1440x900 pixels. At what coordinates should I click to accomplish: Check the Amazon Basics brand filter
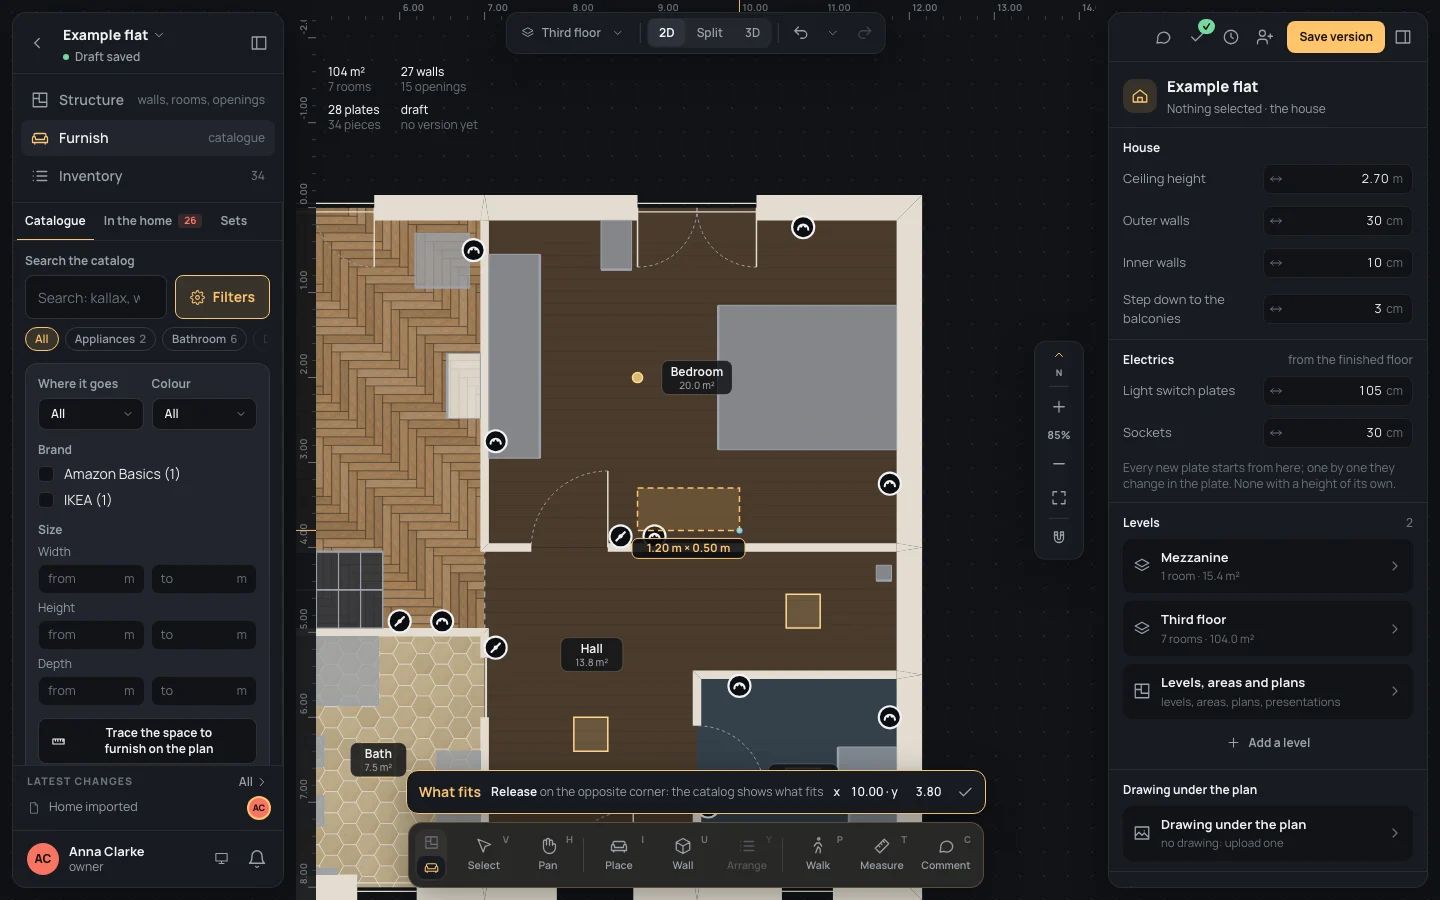(46, 474)
